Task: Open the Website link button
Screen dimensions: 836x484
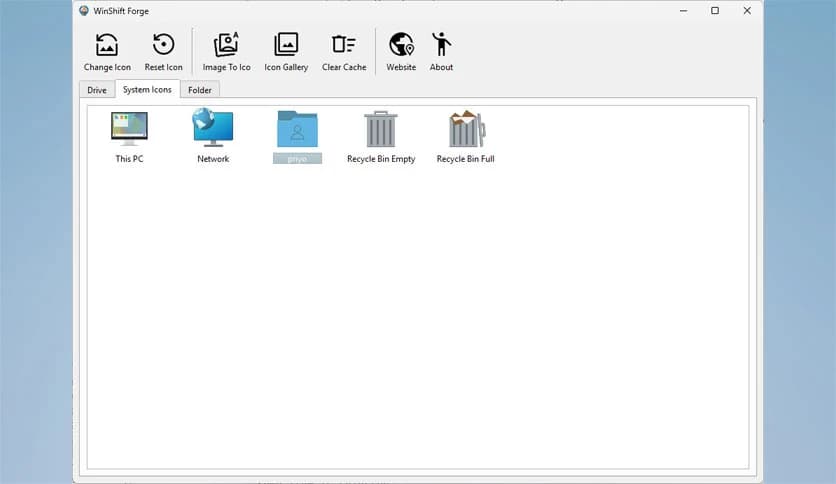Action: (x=401, y=52)
